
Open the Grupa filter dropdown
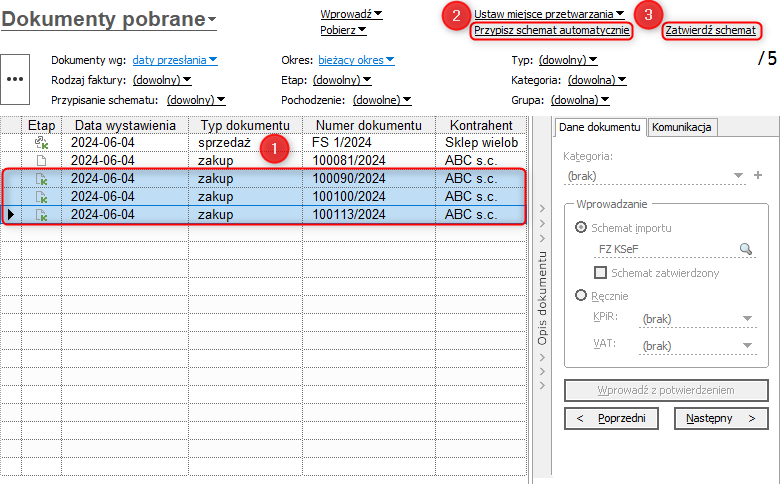pyautogui.click(x=580, y=100)
